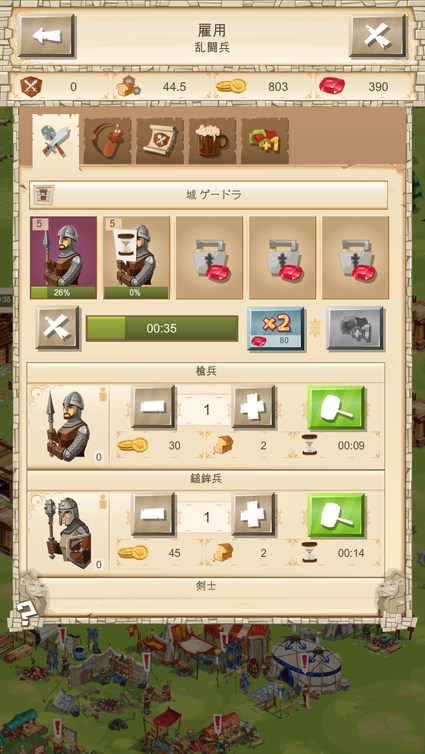Recruit the mace soldier with green hammer
This screenshot has height=754, width=425.
(x=336, y=515)
